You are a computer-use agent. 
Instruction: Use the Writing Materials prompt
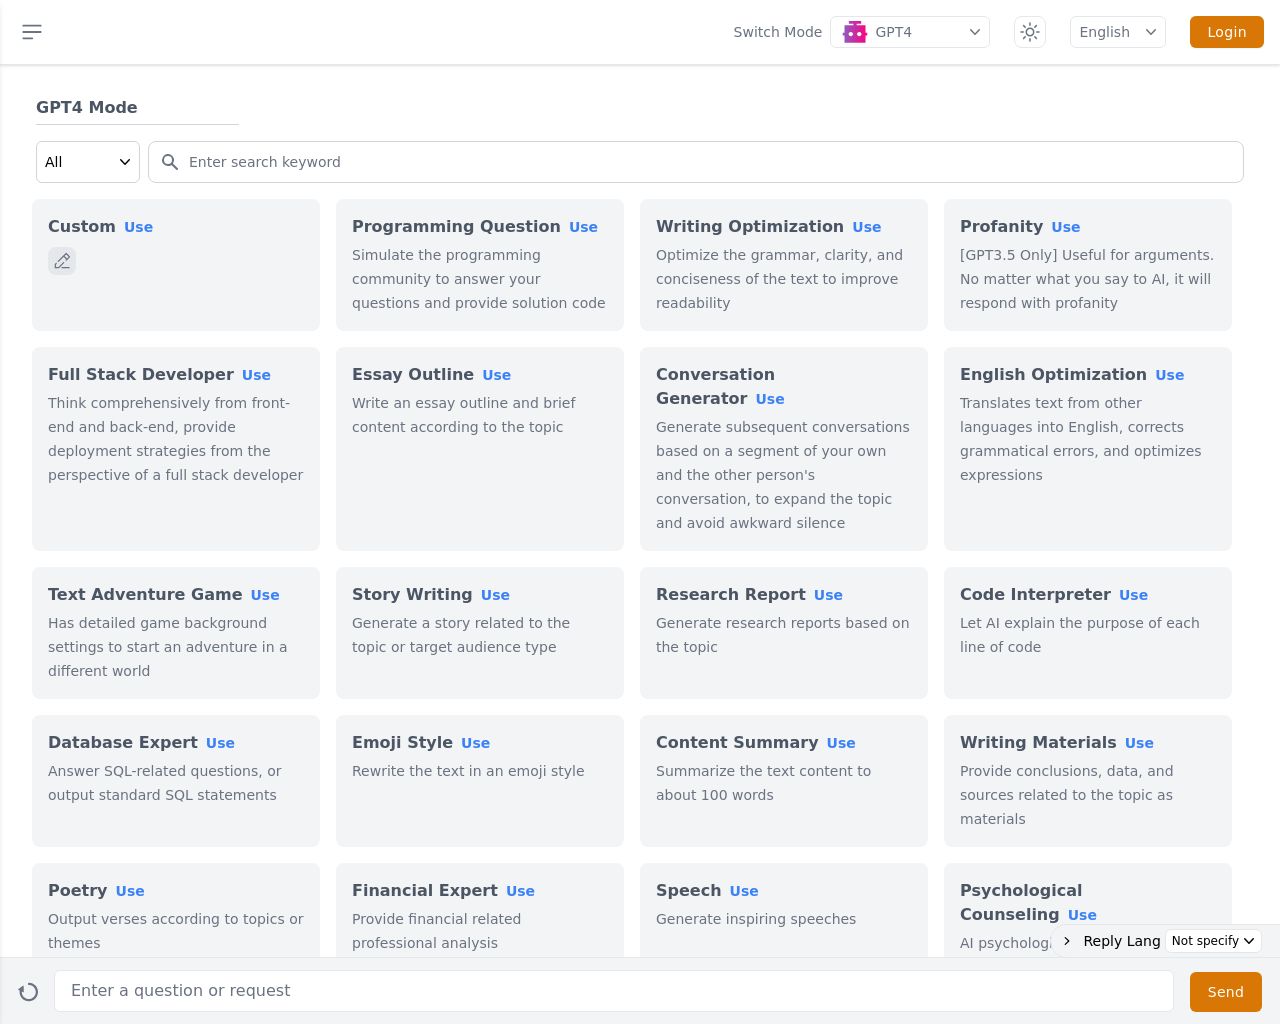(1140, 743)
